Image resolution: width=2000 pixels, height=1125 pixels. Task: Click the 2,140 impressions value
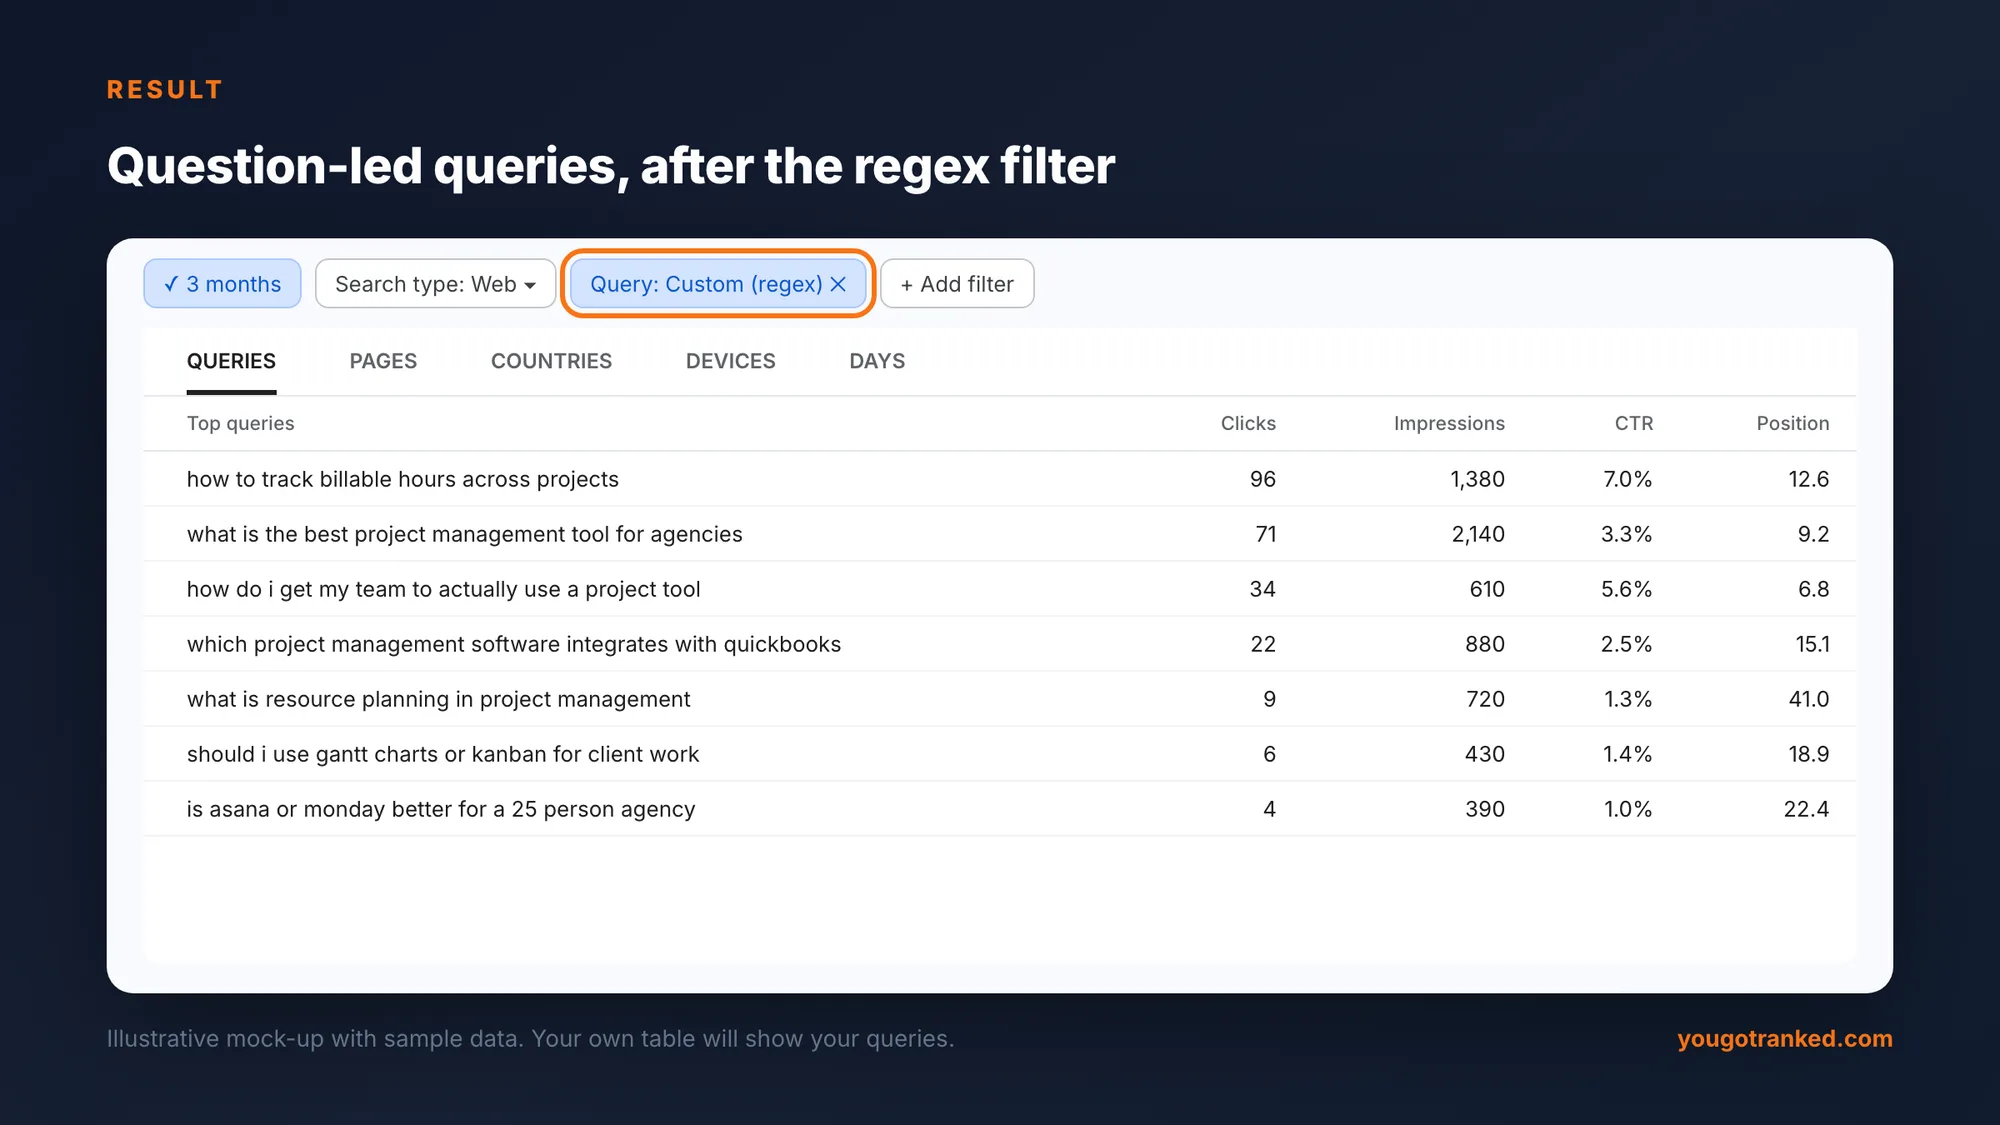click(x=1477, y=534)
